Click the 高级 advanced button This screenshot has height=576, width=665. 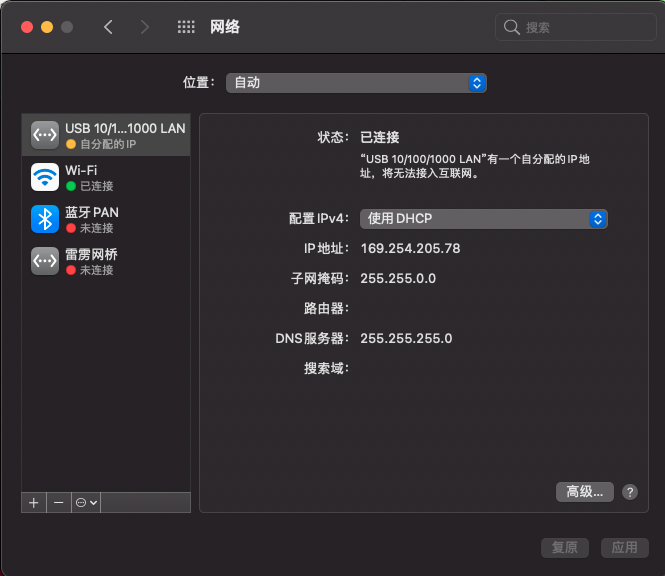(x=584, y=491)
